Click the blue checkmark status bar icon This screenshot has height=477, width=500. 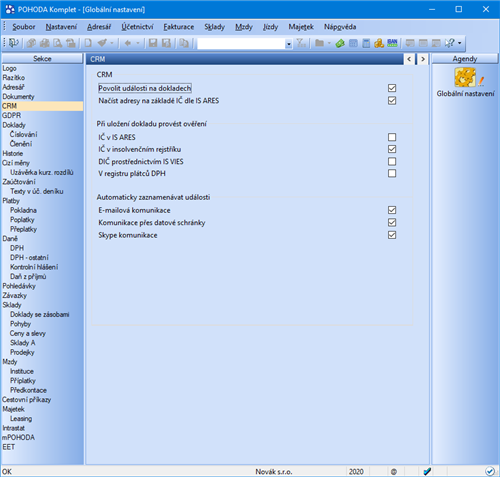pos(427,471)
